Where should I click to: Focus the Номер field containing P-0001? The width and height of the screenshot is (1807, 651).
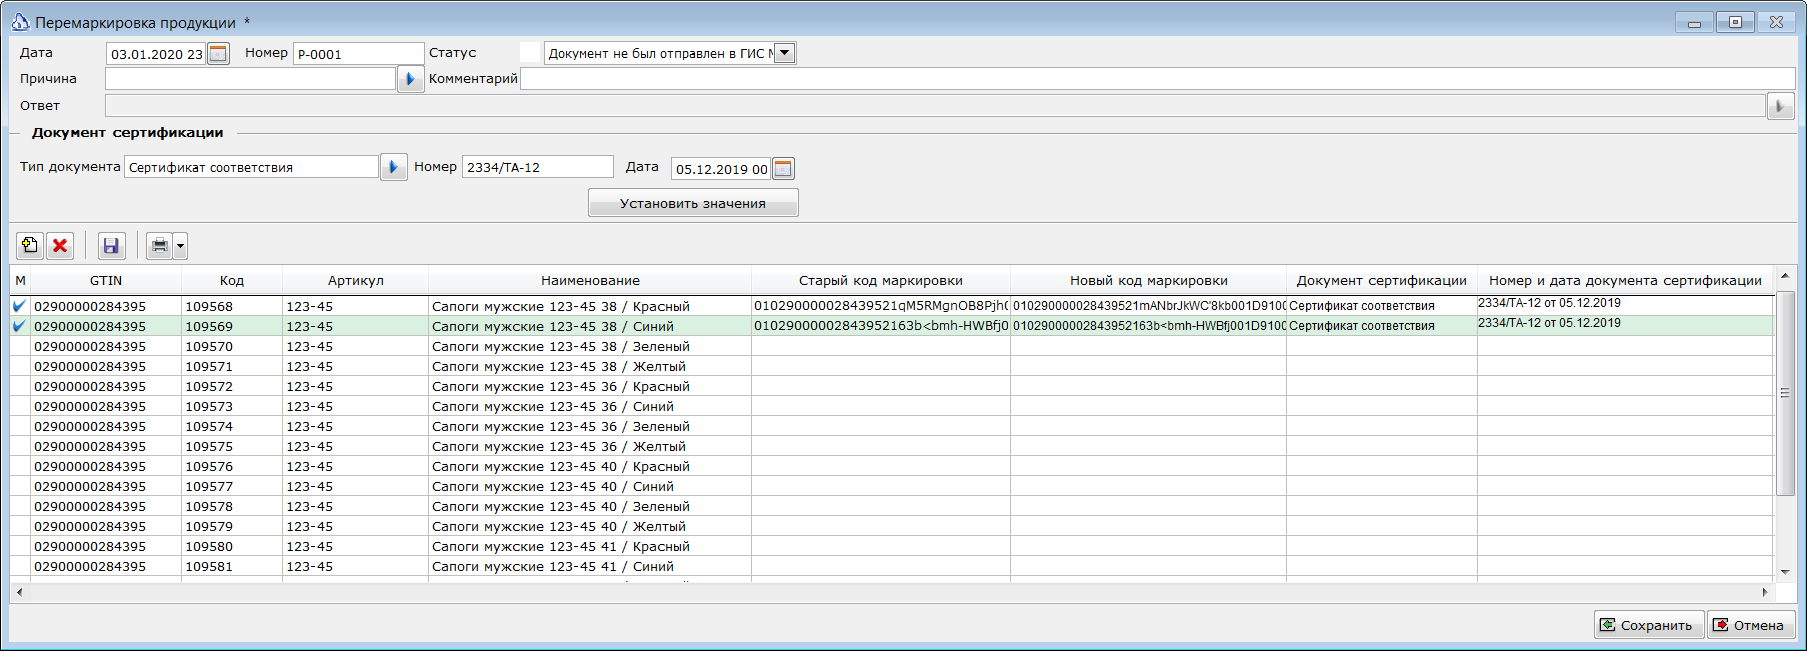[x=359, y=54]
